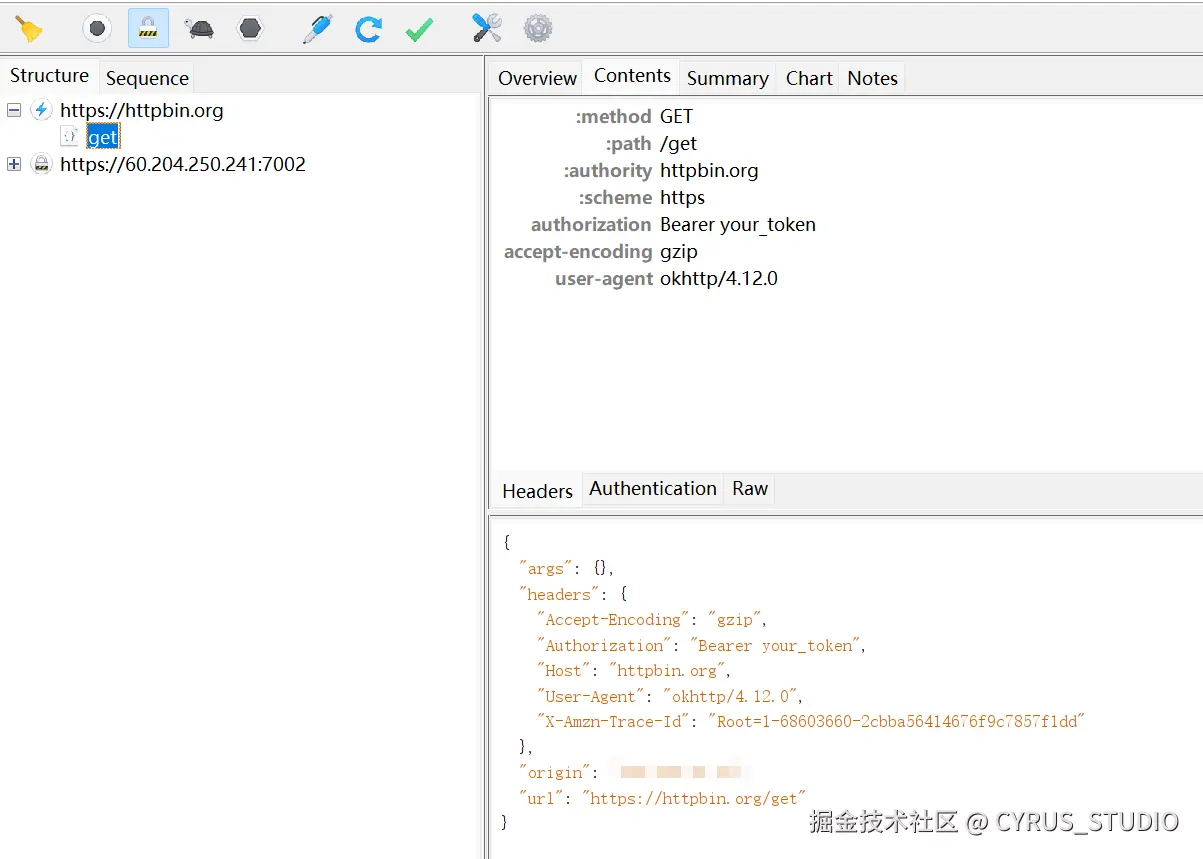The height and width of the screenshot is (859, 1203).
Task: Open the Notes tab
Action: (x=872, y=78)
